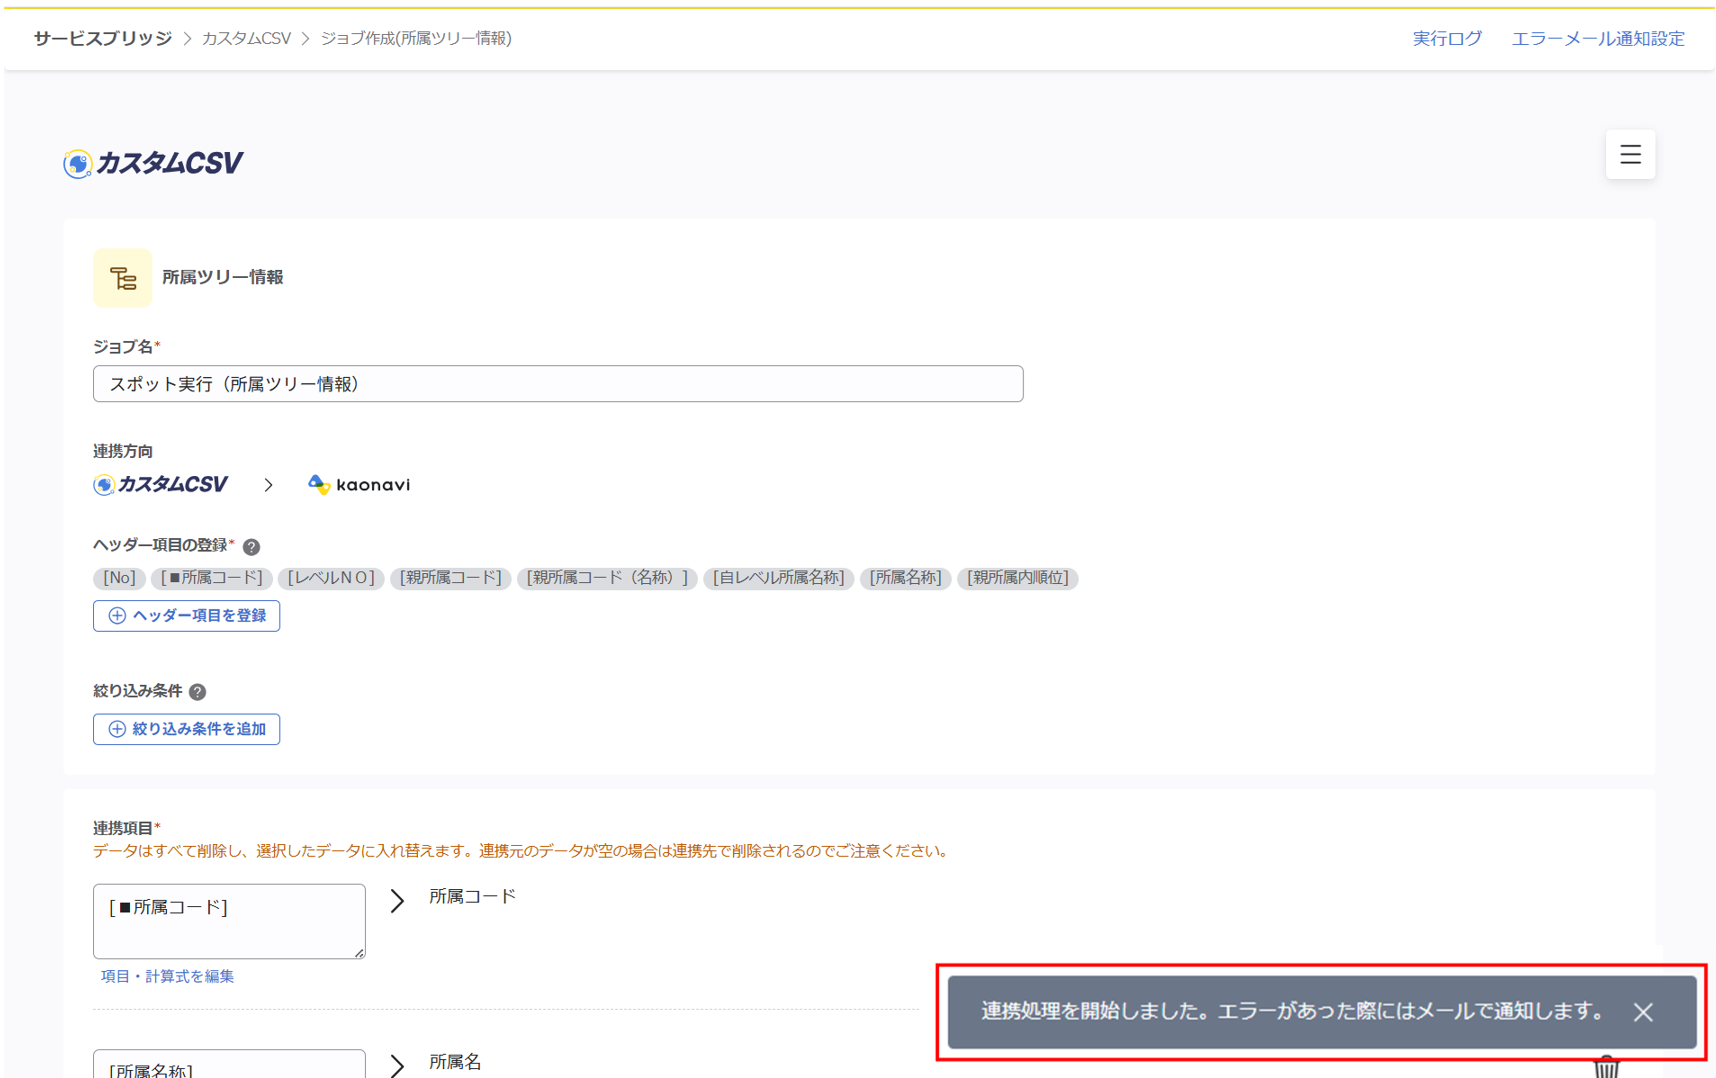Click the 絞り込み条件を追加 button
This screenshot has height=1078, width=1716.
[186, 729]
